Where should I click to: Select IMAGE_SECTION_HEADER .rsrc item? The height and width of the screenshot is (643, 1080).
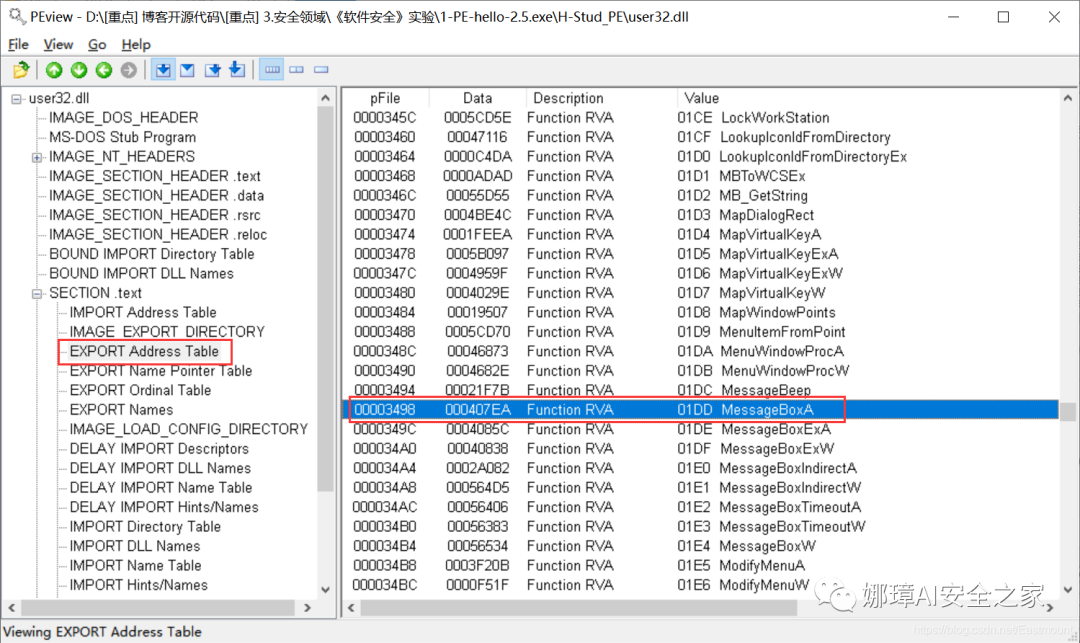click(154, 215)
